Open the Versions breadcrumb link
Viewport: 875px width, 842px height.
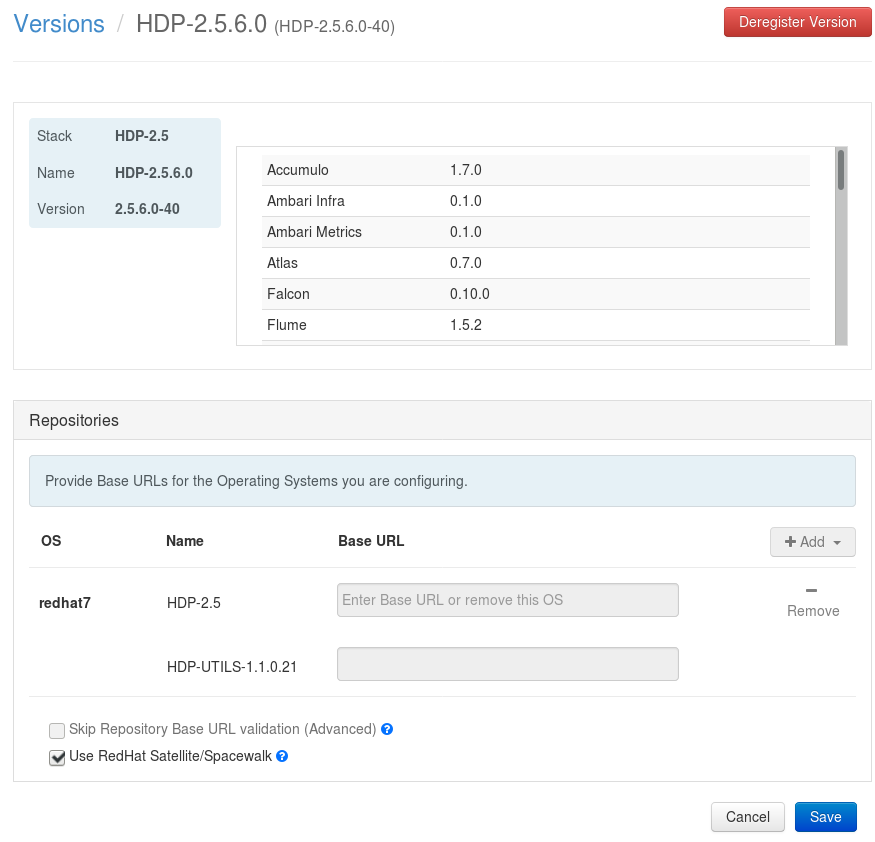tap(59, 24)
